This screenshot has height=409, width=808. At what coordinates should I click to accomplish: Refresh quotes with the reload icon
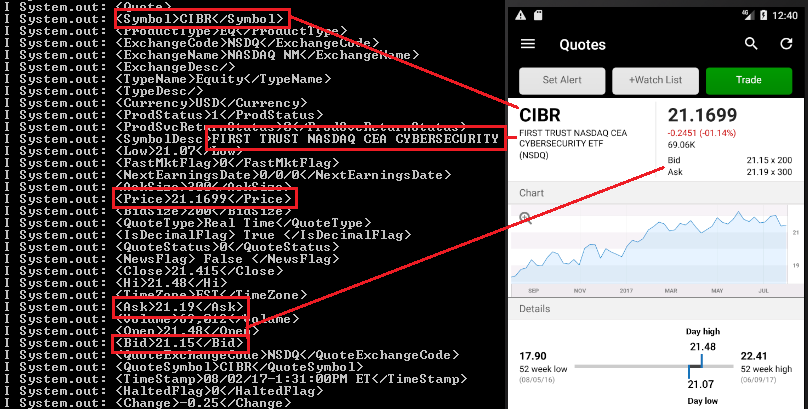[x=786, y=44]
